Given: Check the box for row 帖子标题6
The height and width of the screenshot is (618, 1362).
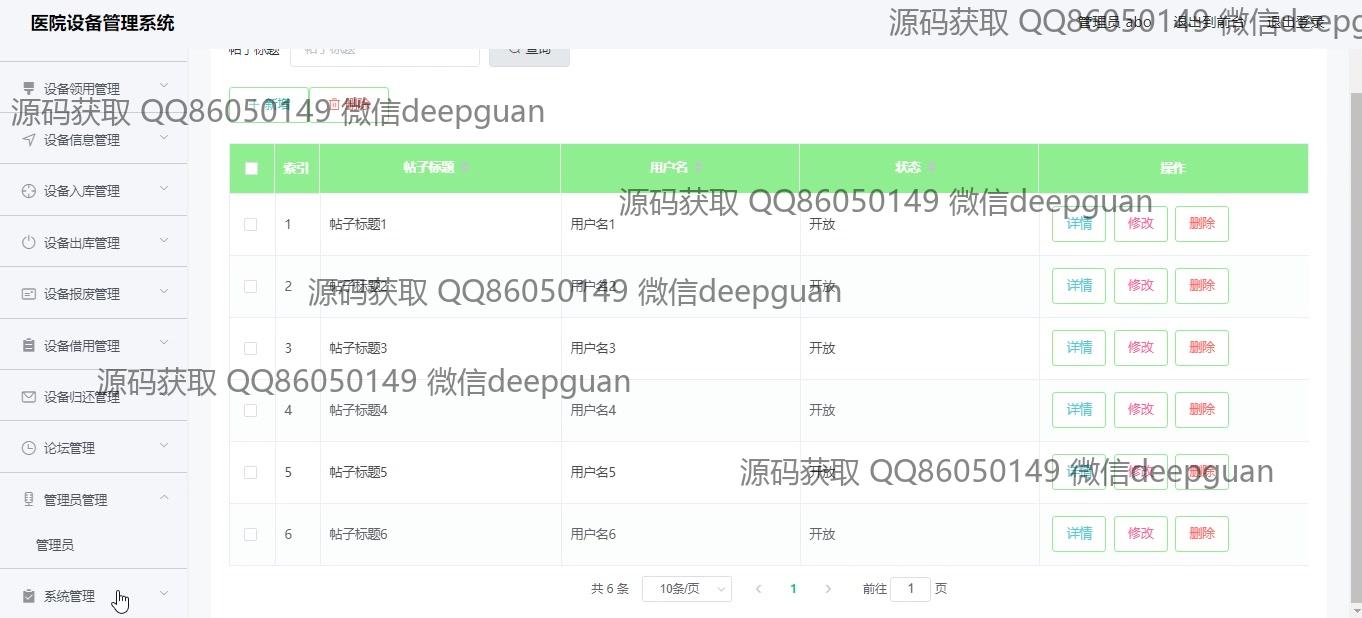Looking at the screenshot, I should click(x=251, y=534).
